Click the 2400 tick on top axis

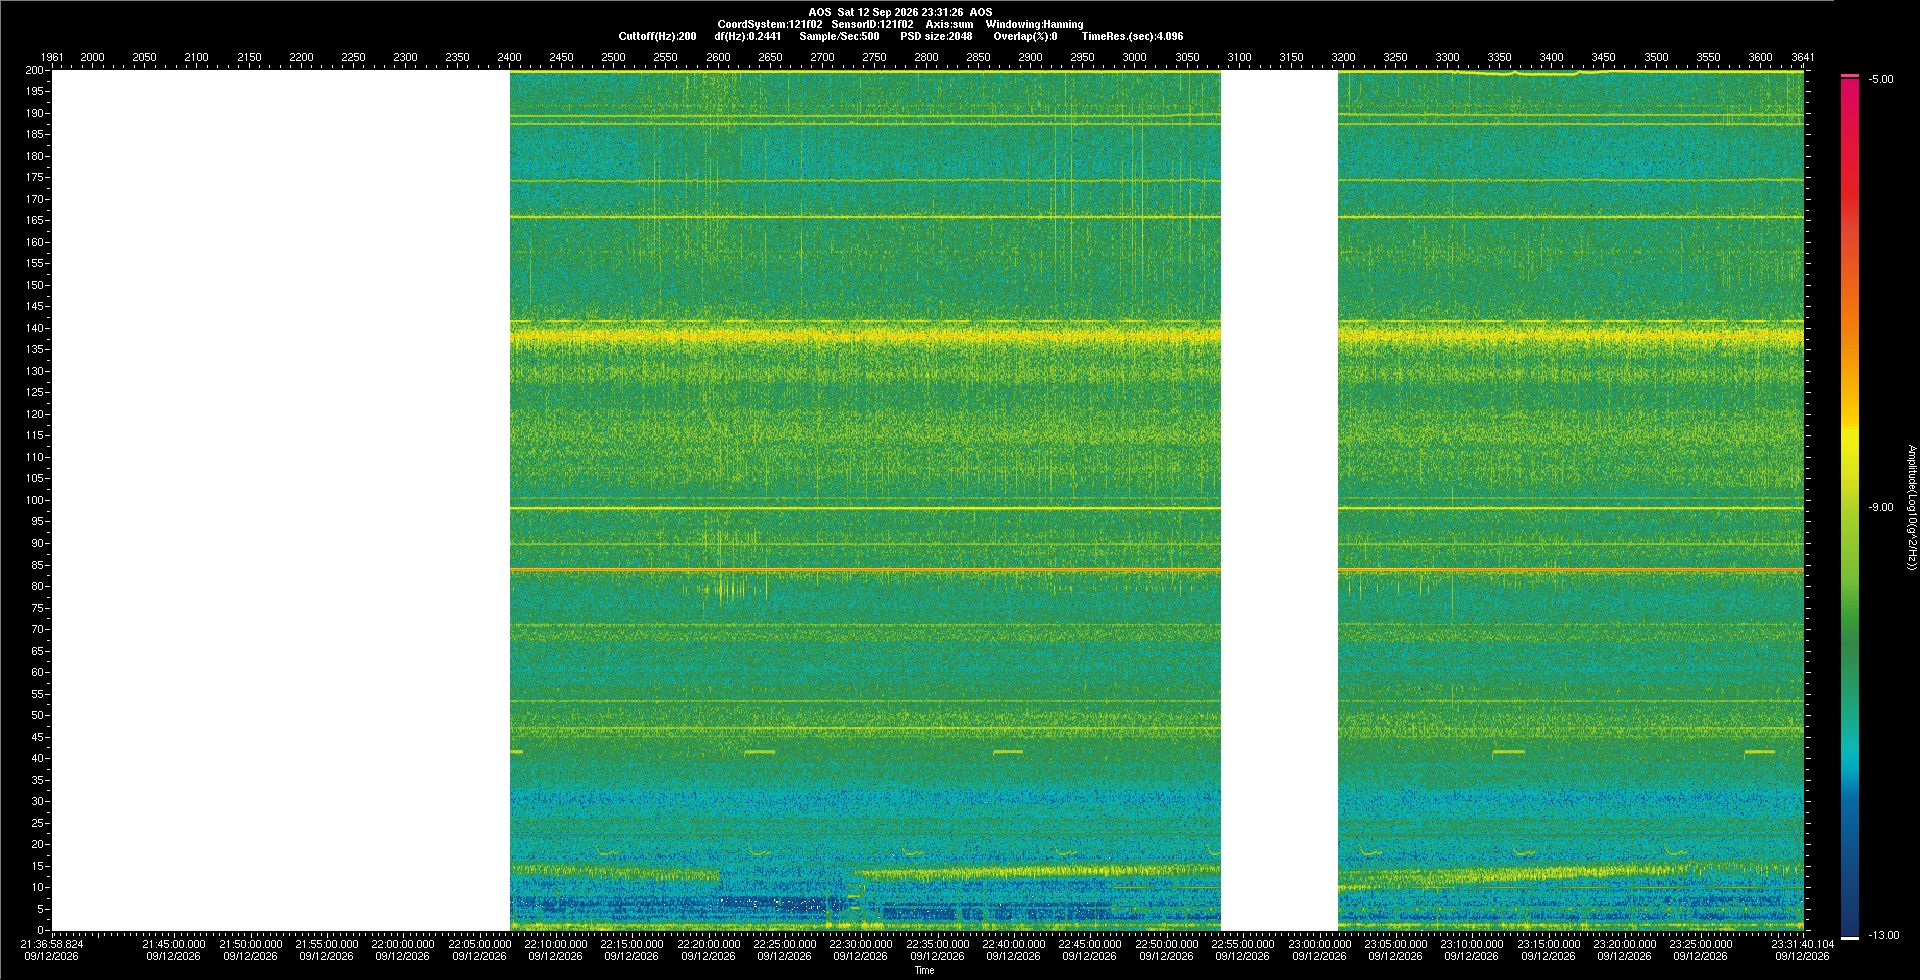(x=510, y=57)
